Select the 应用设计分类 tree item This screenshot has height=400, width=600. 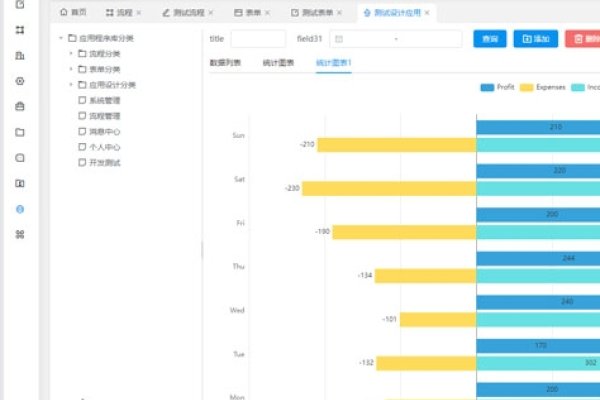[112, 85]
